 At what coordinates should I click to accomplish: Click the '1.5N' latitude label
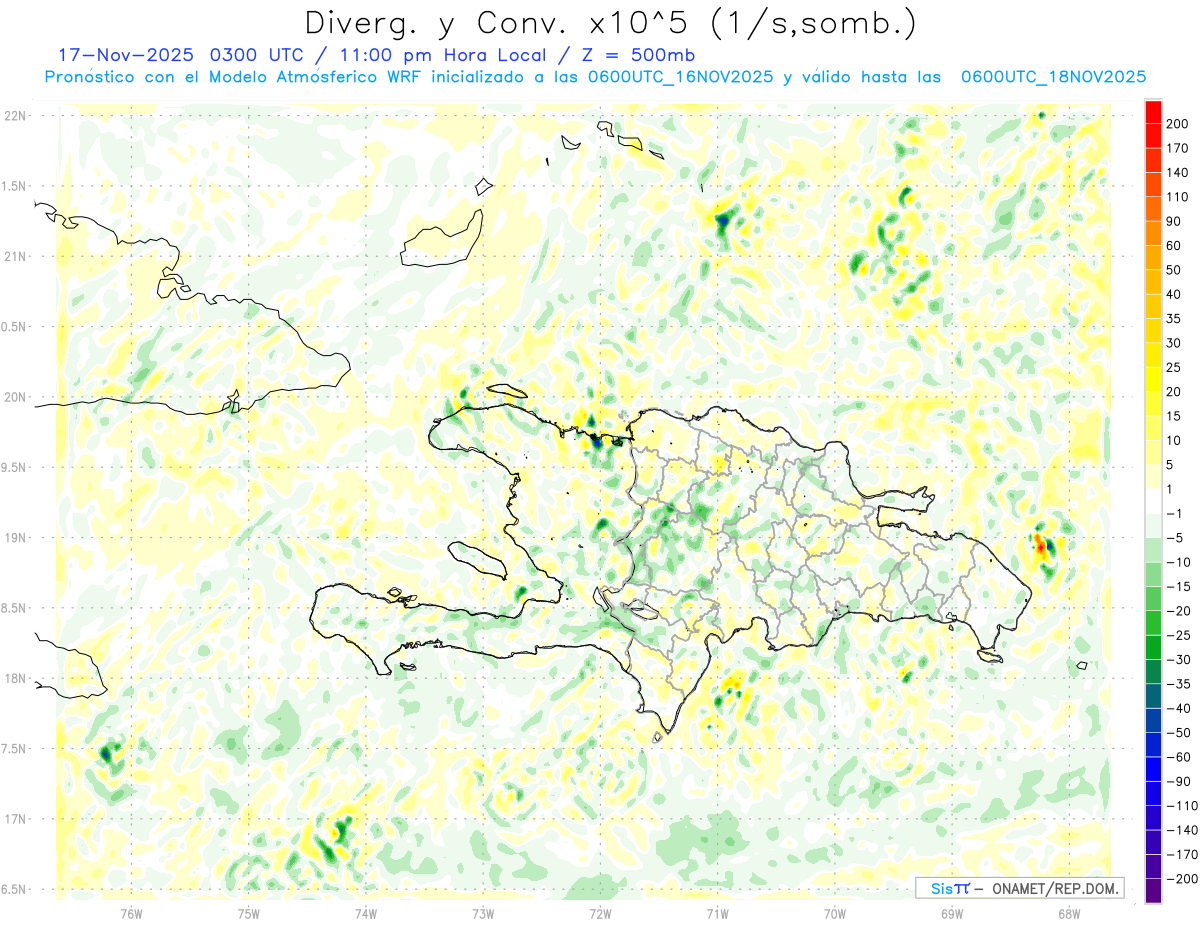(15, 186)
